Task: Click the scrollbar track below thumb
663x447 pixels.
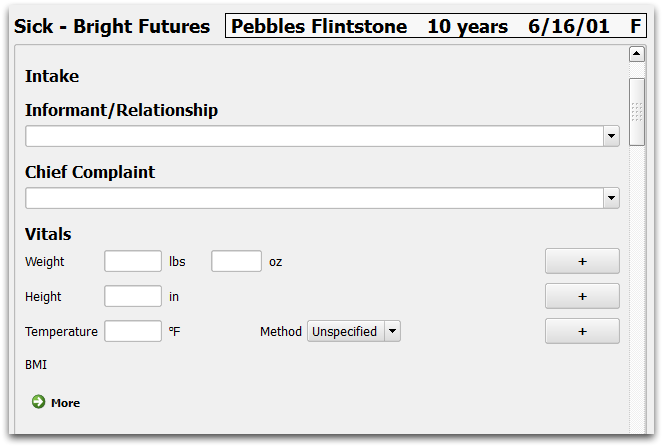Action: tap(637, 288)
